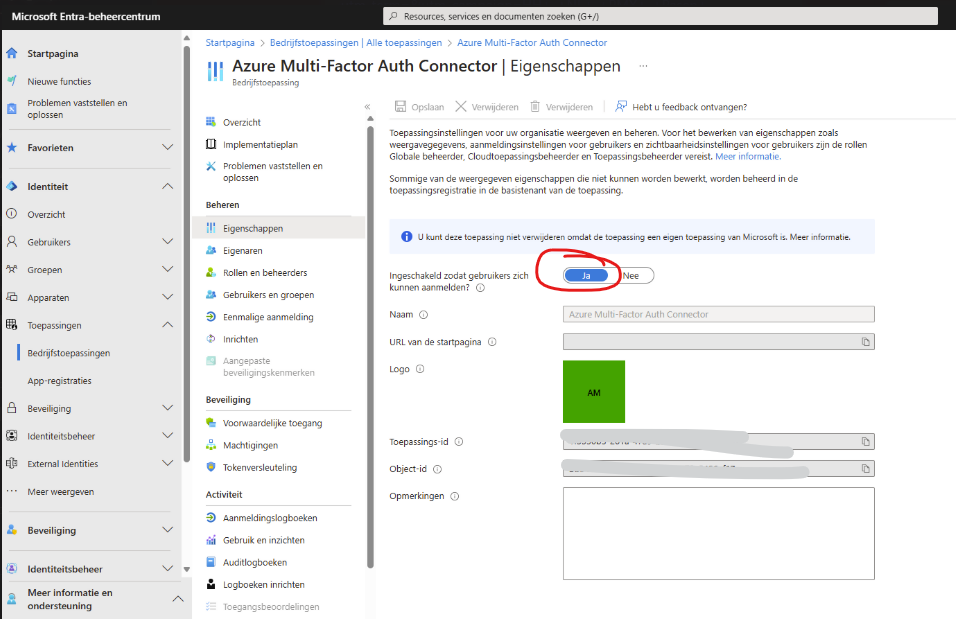The height and width of the screenshot is (619, 956).
Task: Open the more options ellipsis by title
Action: point(643,66)
